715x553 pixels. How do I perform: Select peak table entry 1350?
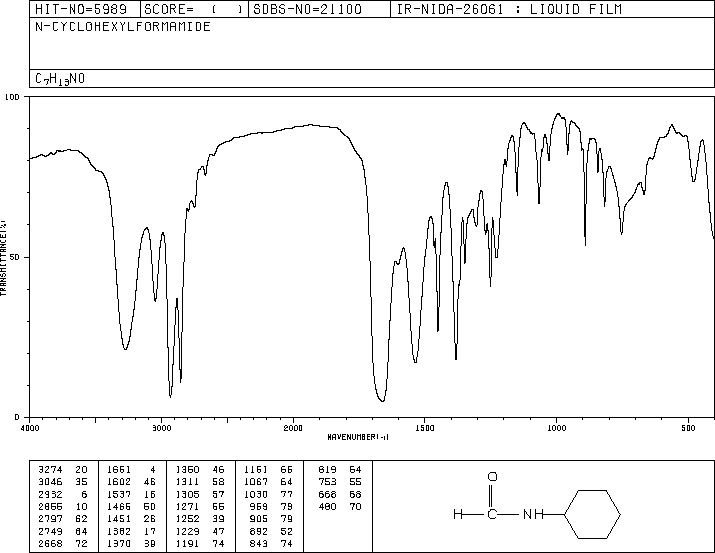coord(187,470)
